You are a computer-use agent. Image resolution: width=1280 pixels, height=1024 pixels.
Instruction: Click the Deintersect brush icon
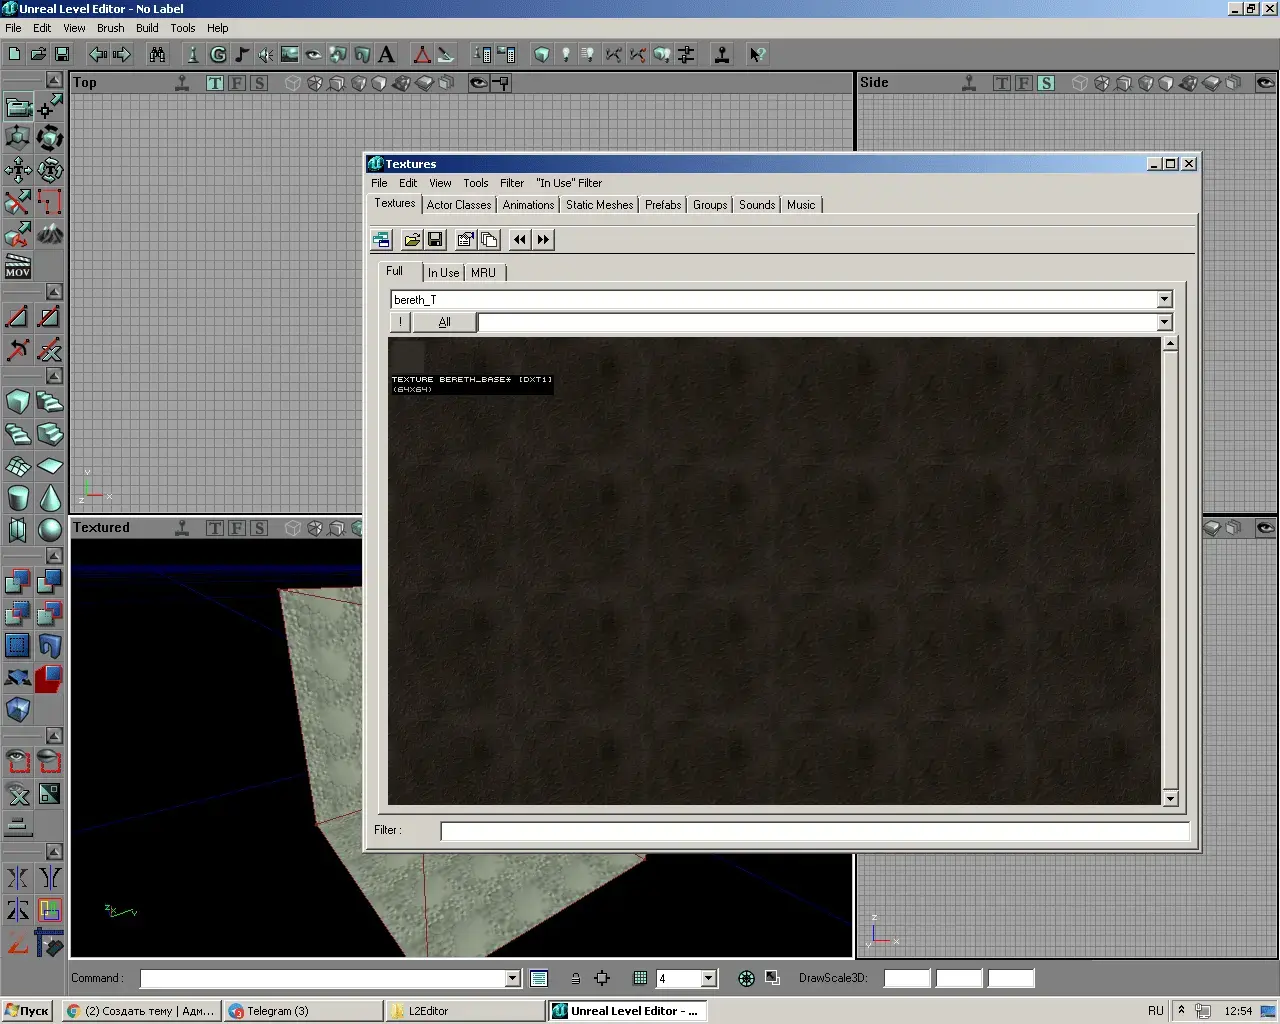50,614
